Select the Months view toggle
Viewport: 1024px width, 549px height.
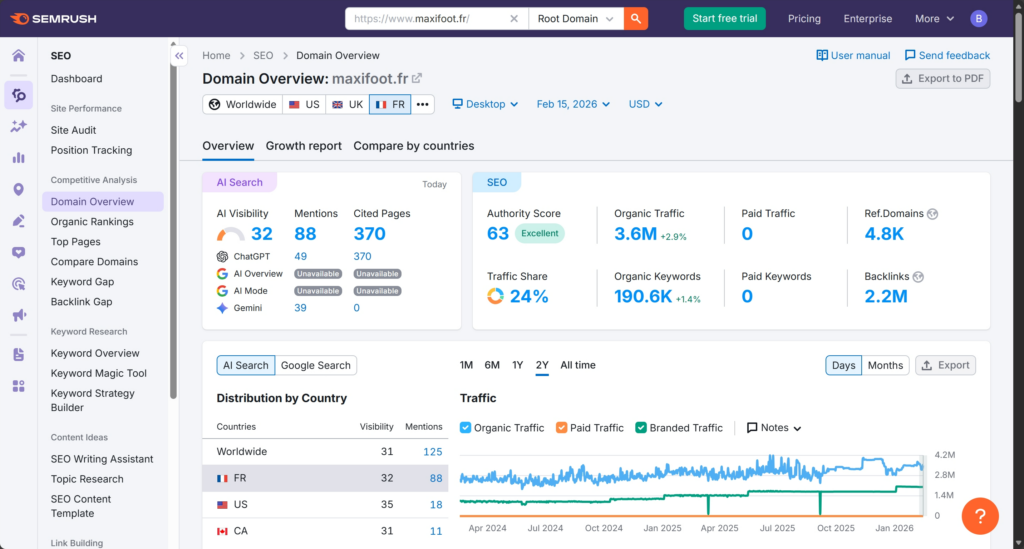pyautogui.click(x=885, y=365)
